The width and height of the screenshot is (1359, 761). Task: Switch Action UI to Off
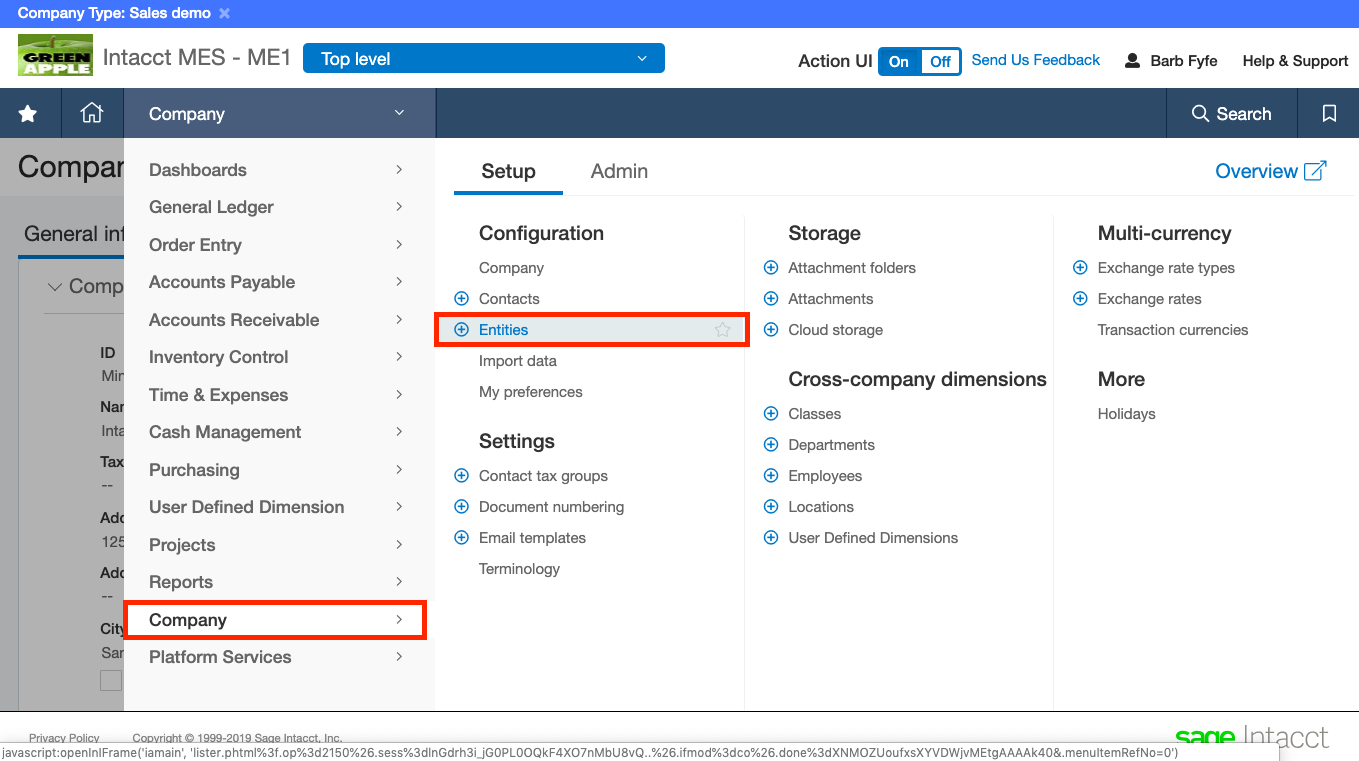(941, 61)
